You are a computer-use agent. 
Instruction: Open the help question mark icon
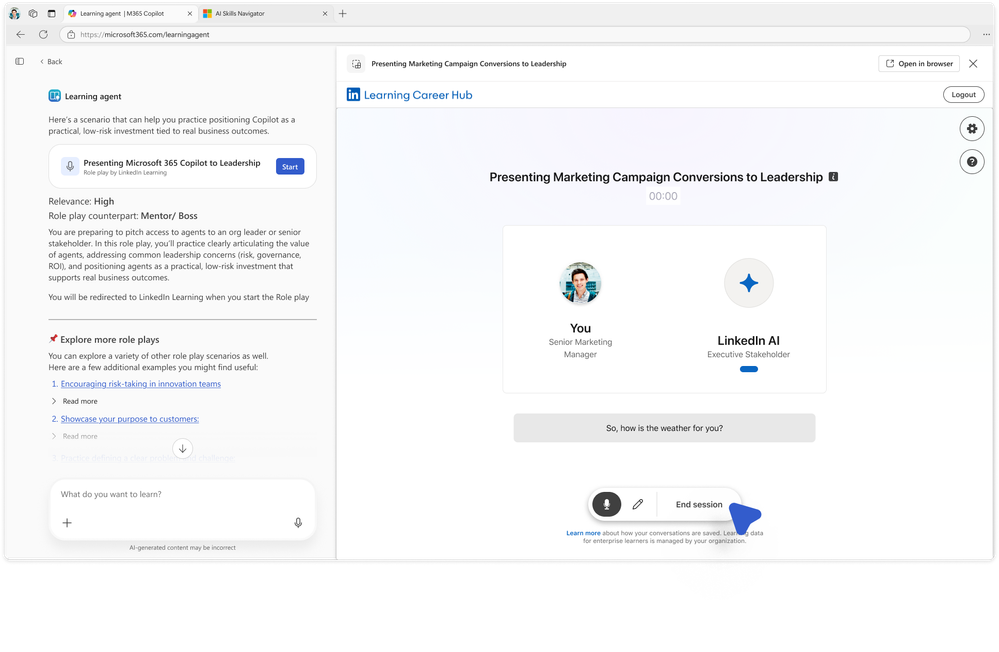[x=972, y=162]
